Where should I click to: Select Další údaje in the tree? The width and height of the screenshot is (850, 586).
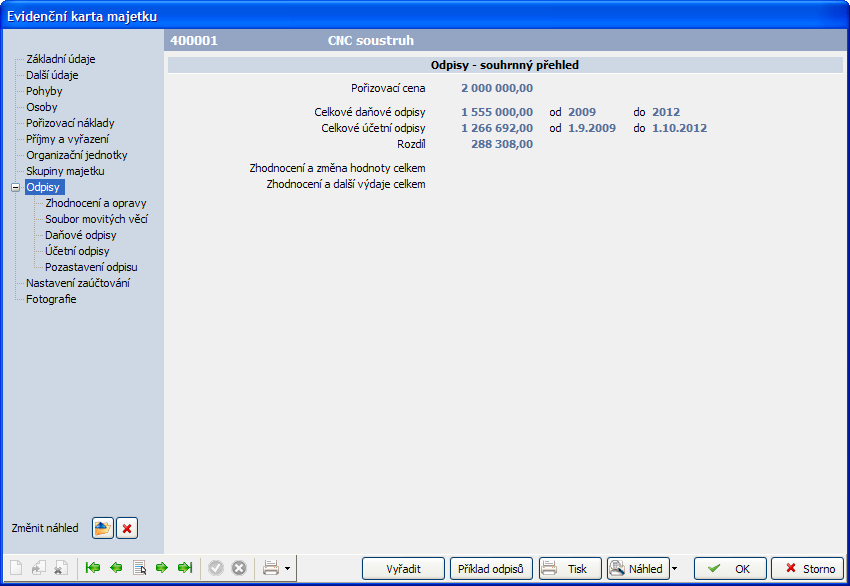pyautogui.click(x=52, y=75)
